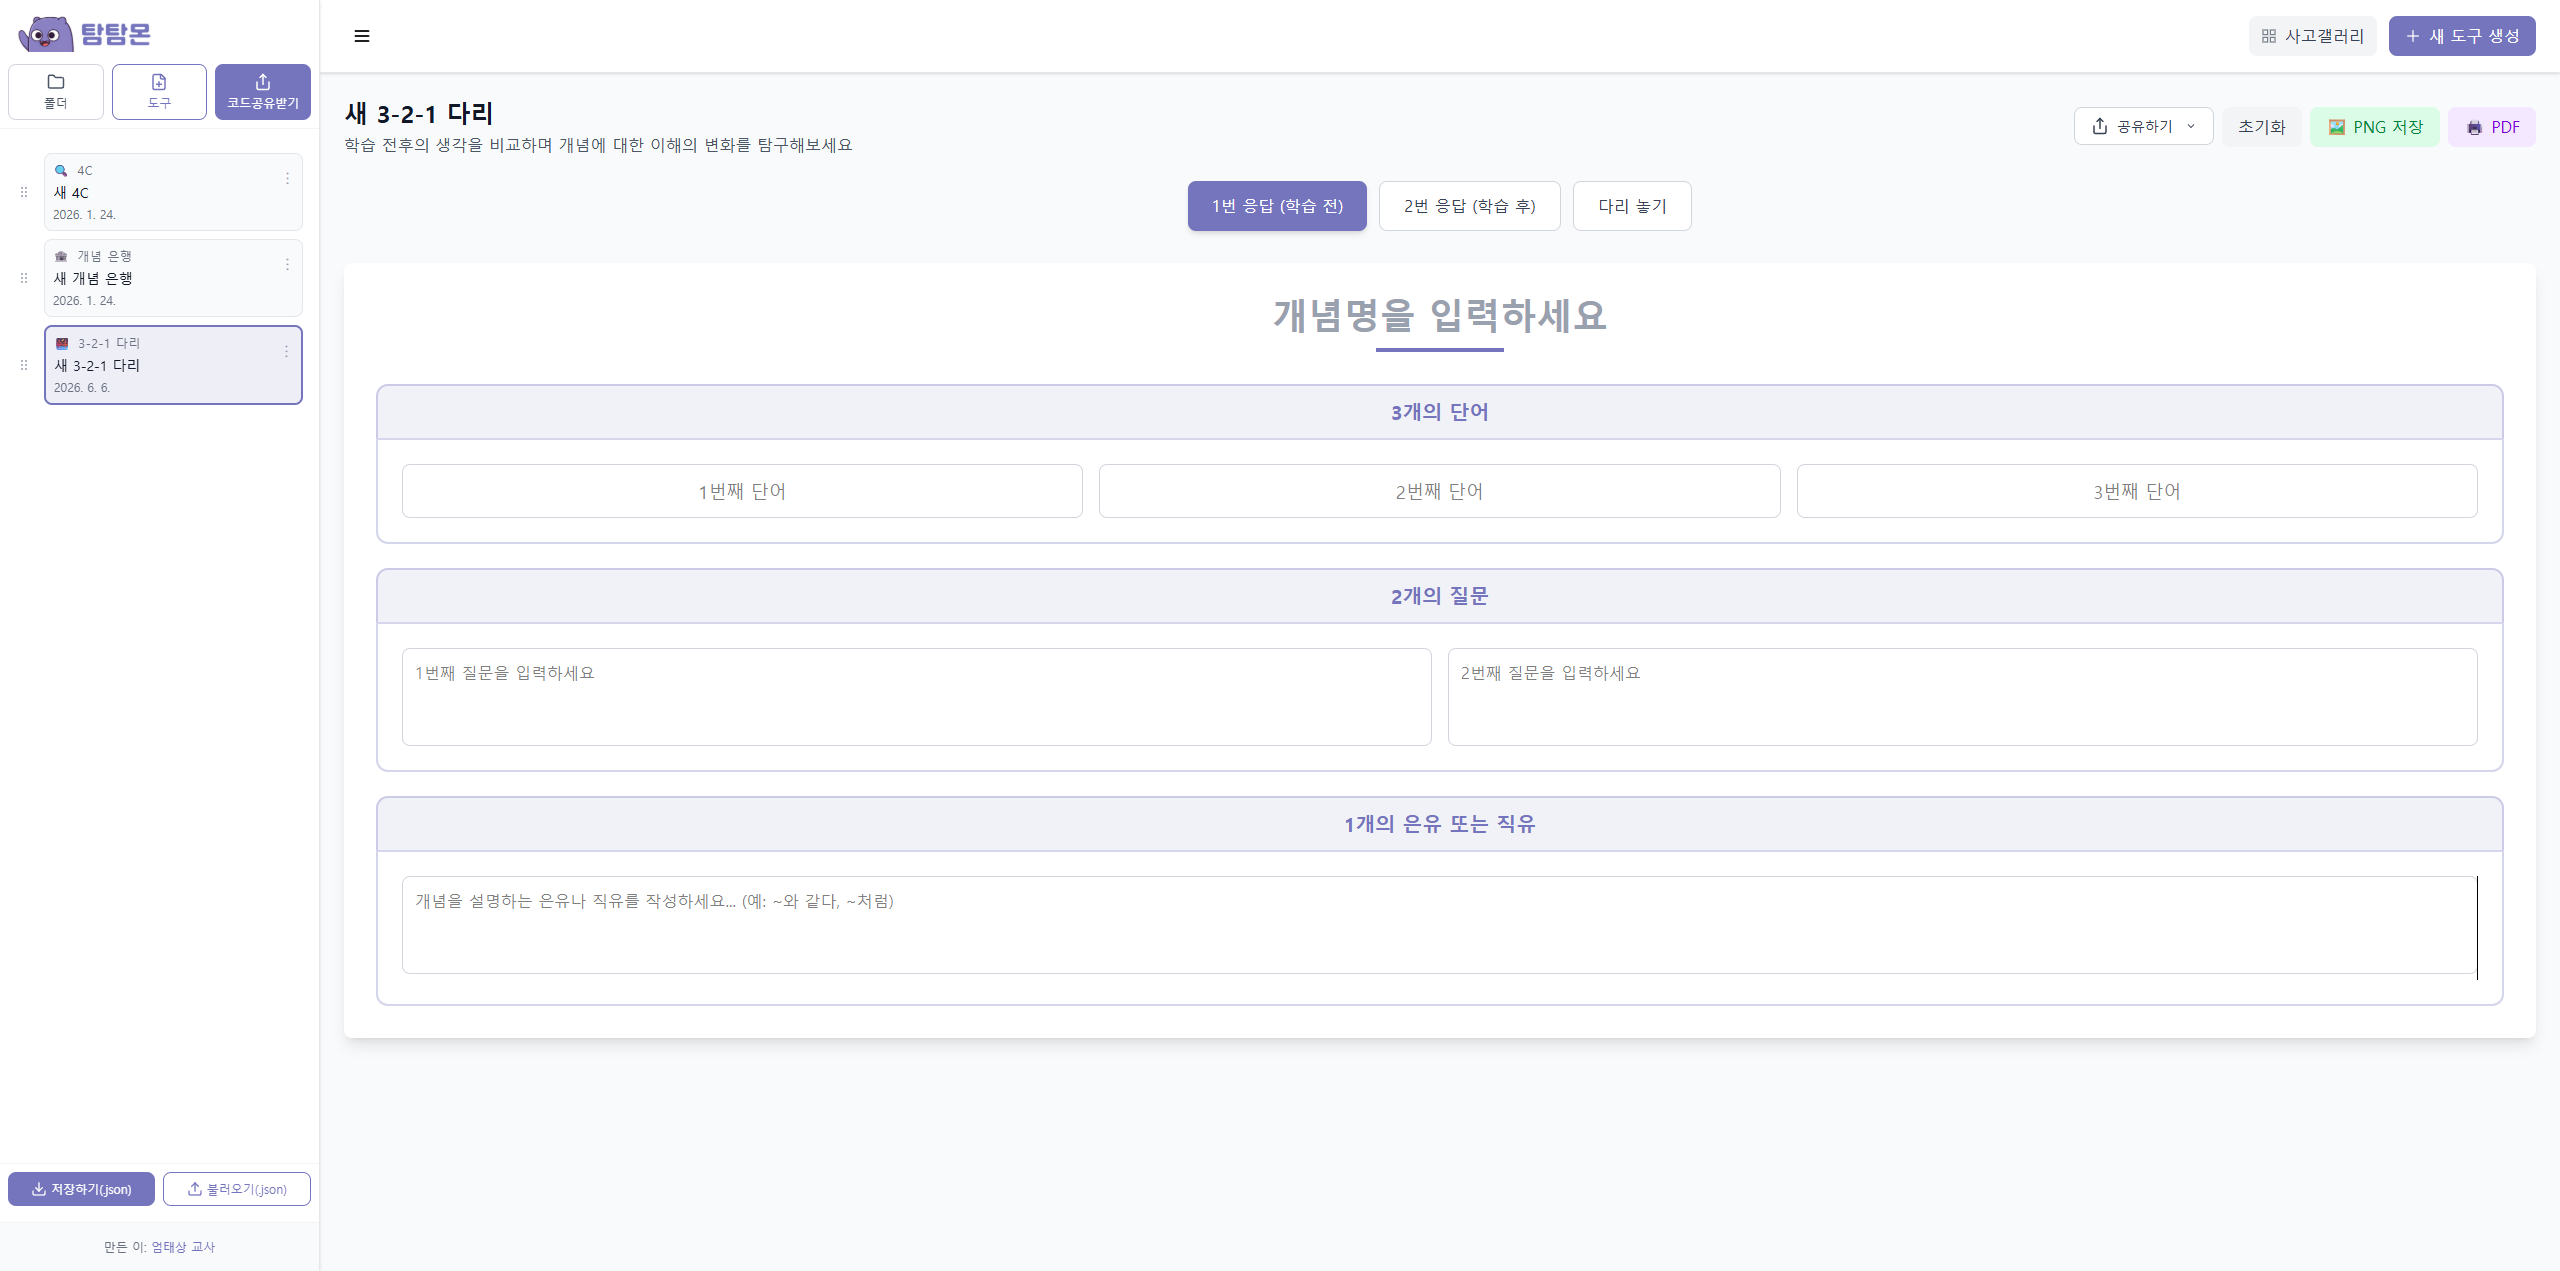The height and width of the screenshot is (1271, 2560).
Task: Grab drag handle beside 새 3-2-1 다리 item
Action: tap(24, 365)
